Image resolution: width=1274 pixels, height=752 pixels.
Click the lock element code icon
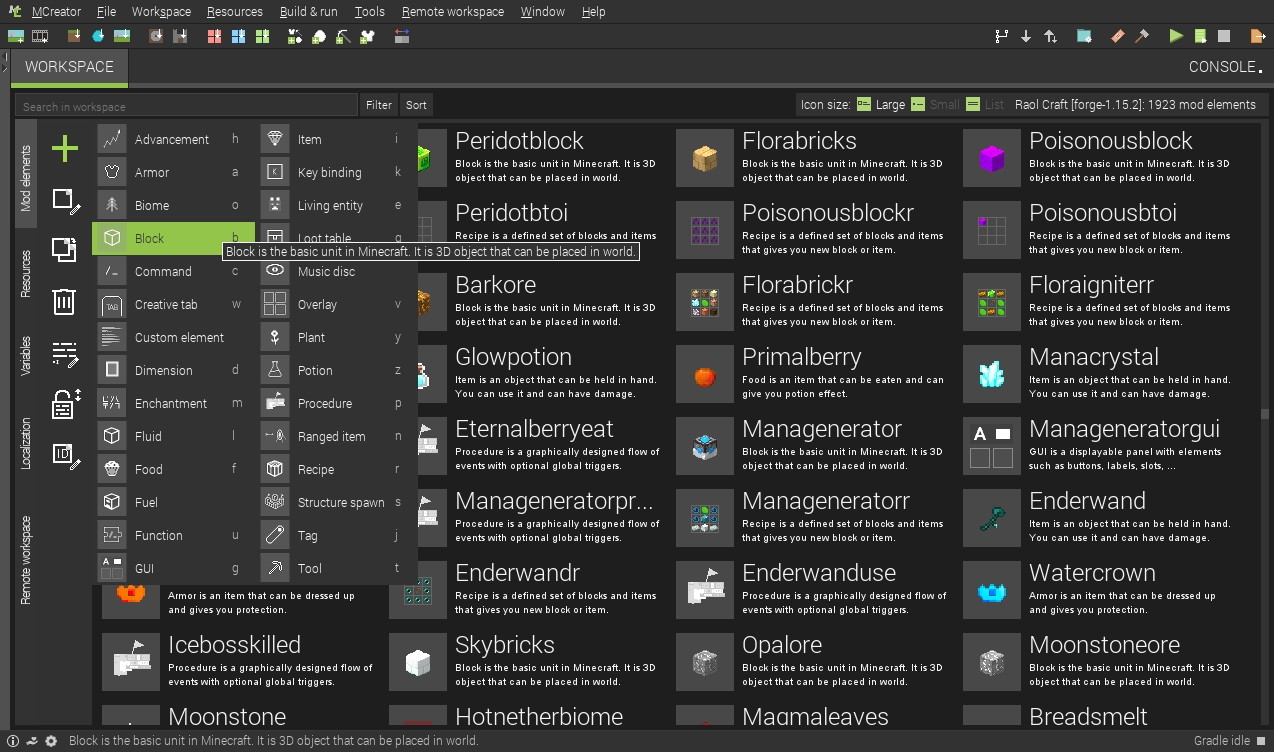coord(66,404)
